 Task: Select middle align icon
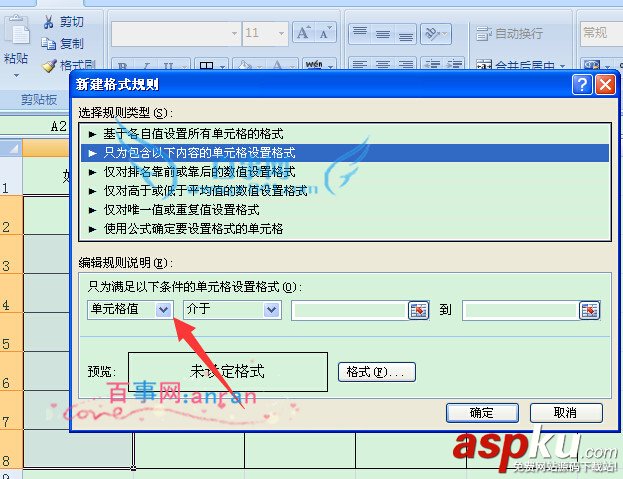point(383,33)
